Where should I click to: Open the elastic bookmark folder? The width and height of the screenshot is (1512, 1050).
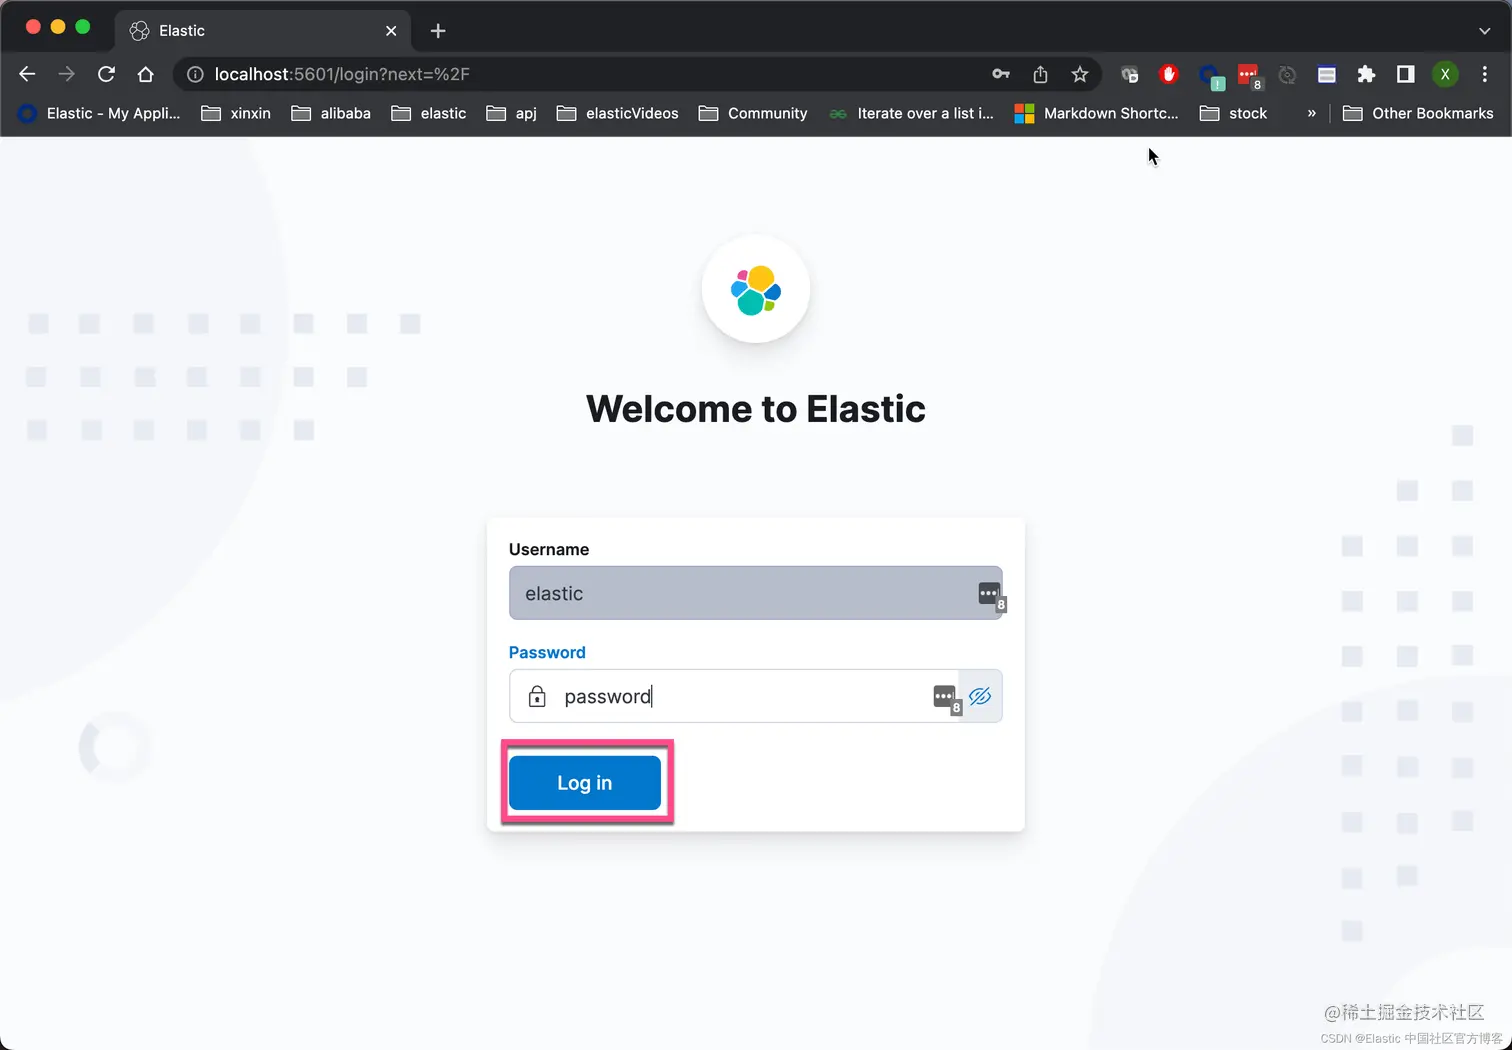[x=429, y=113]
